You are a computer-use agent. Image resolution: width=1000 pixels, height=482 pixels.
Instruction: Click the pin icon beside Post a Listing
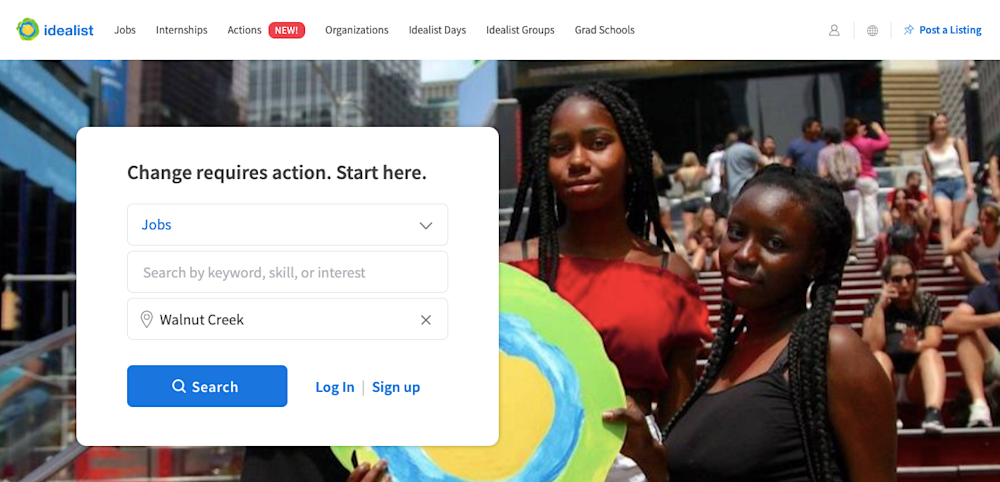[909, 30]
